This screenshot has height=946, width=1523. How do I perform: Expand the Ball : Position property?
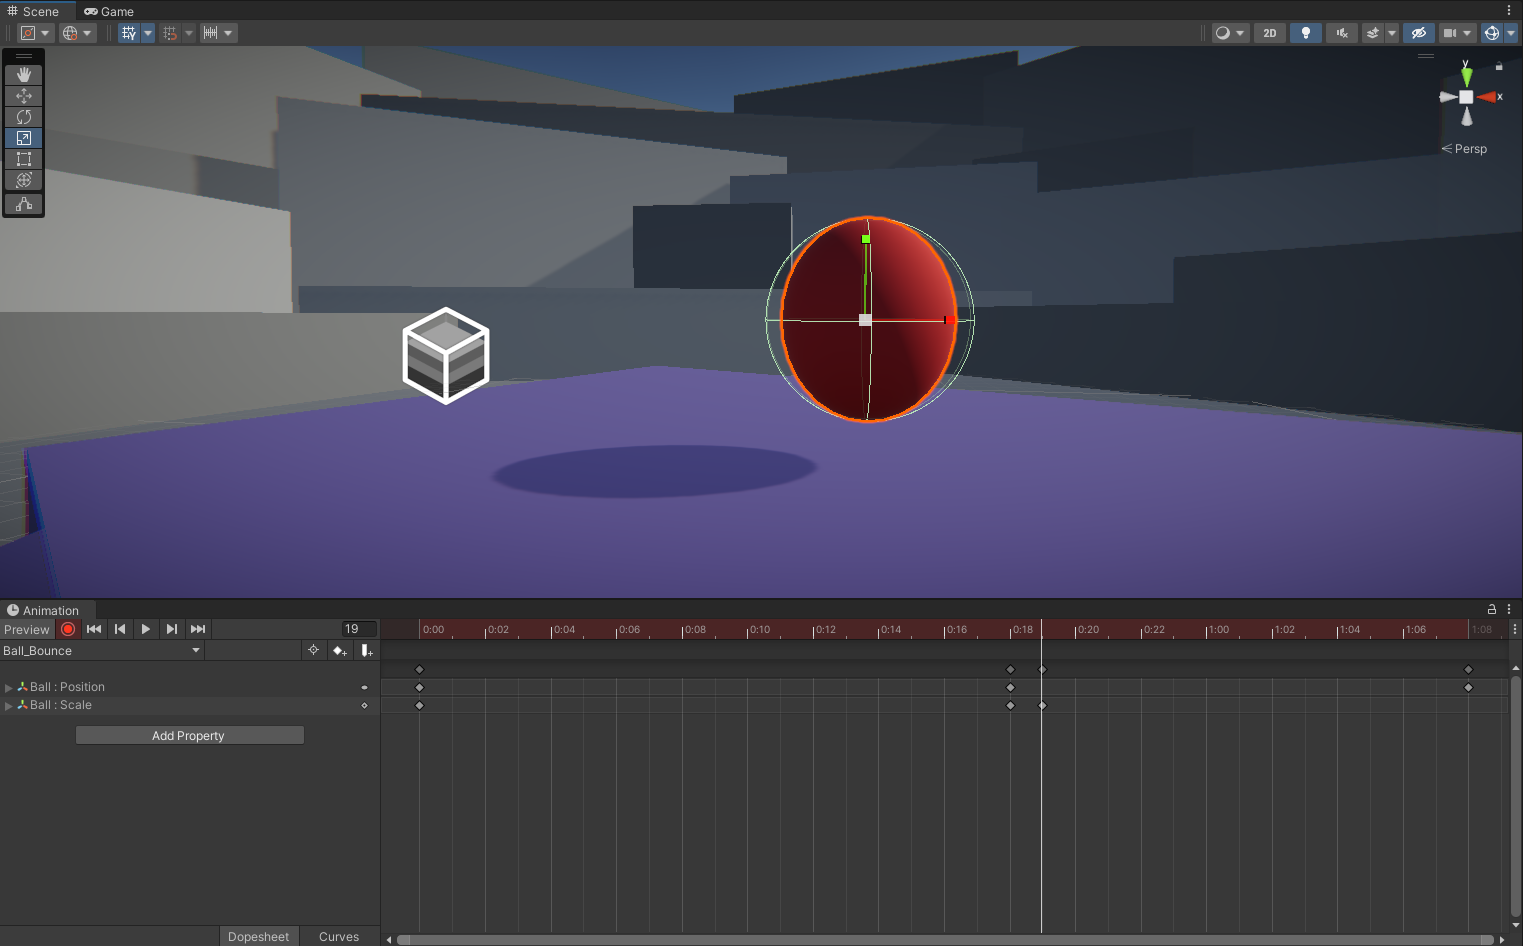[9, 688]
